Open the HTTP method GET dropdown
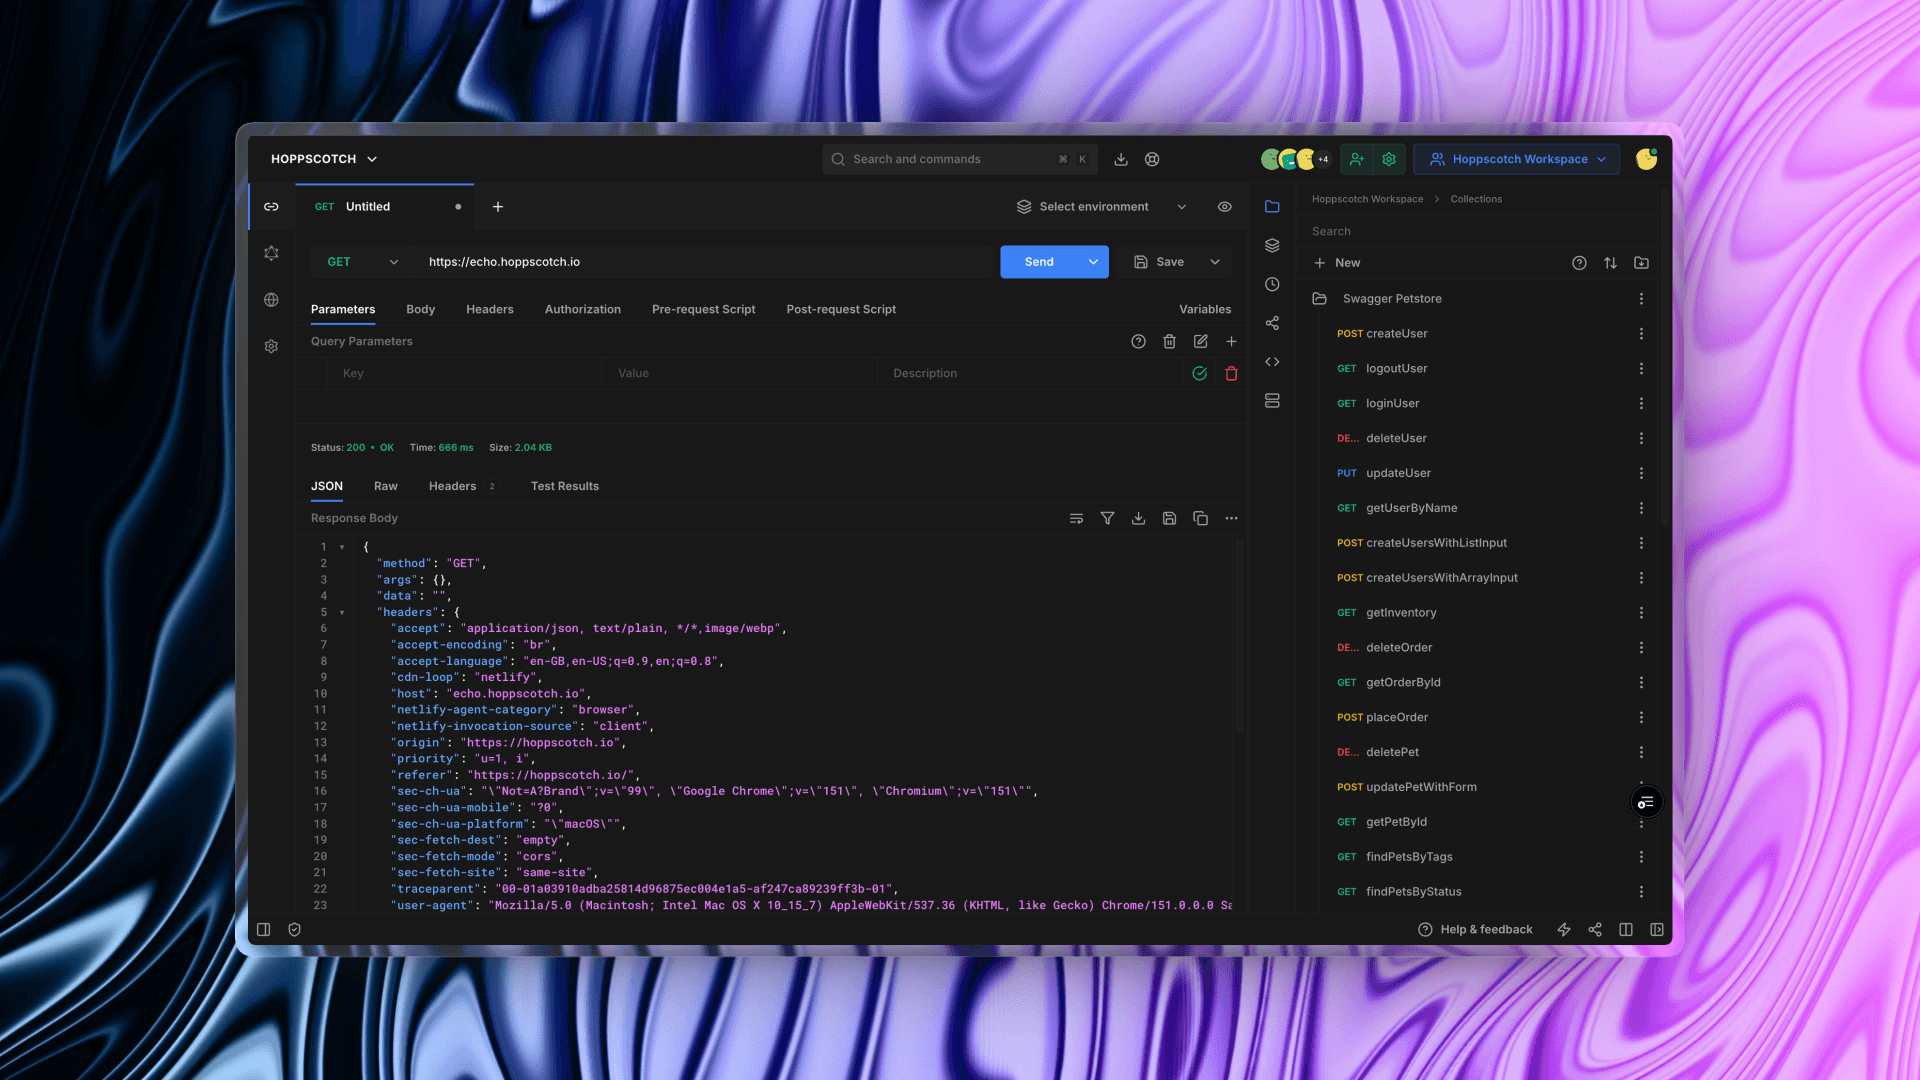 (362, 262)
